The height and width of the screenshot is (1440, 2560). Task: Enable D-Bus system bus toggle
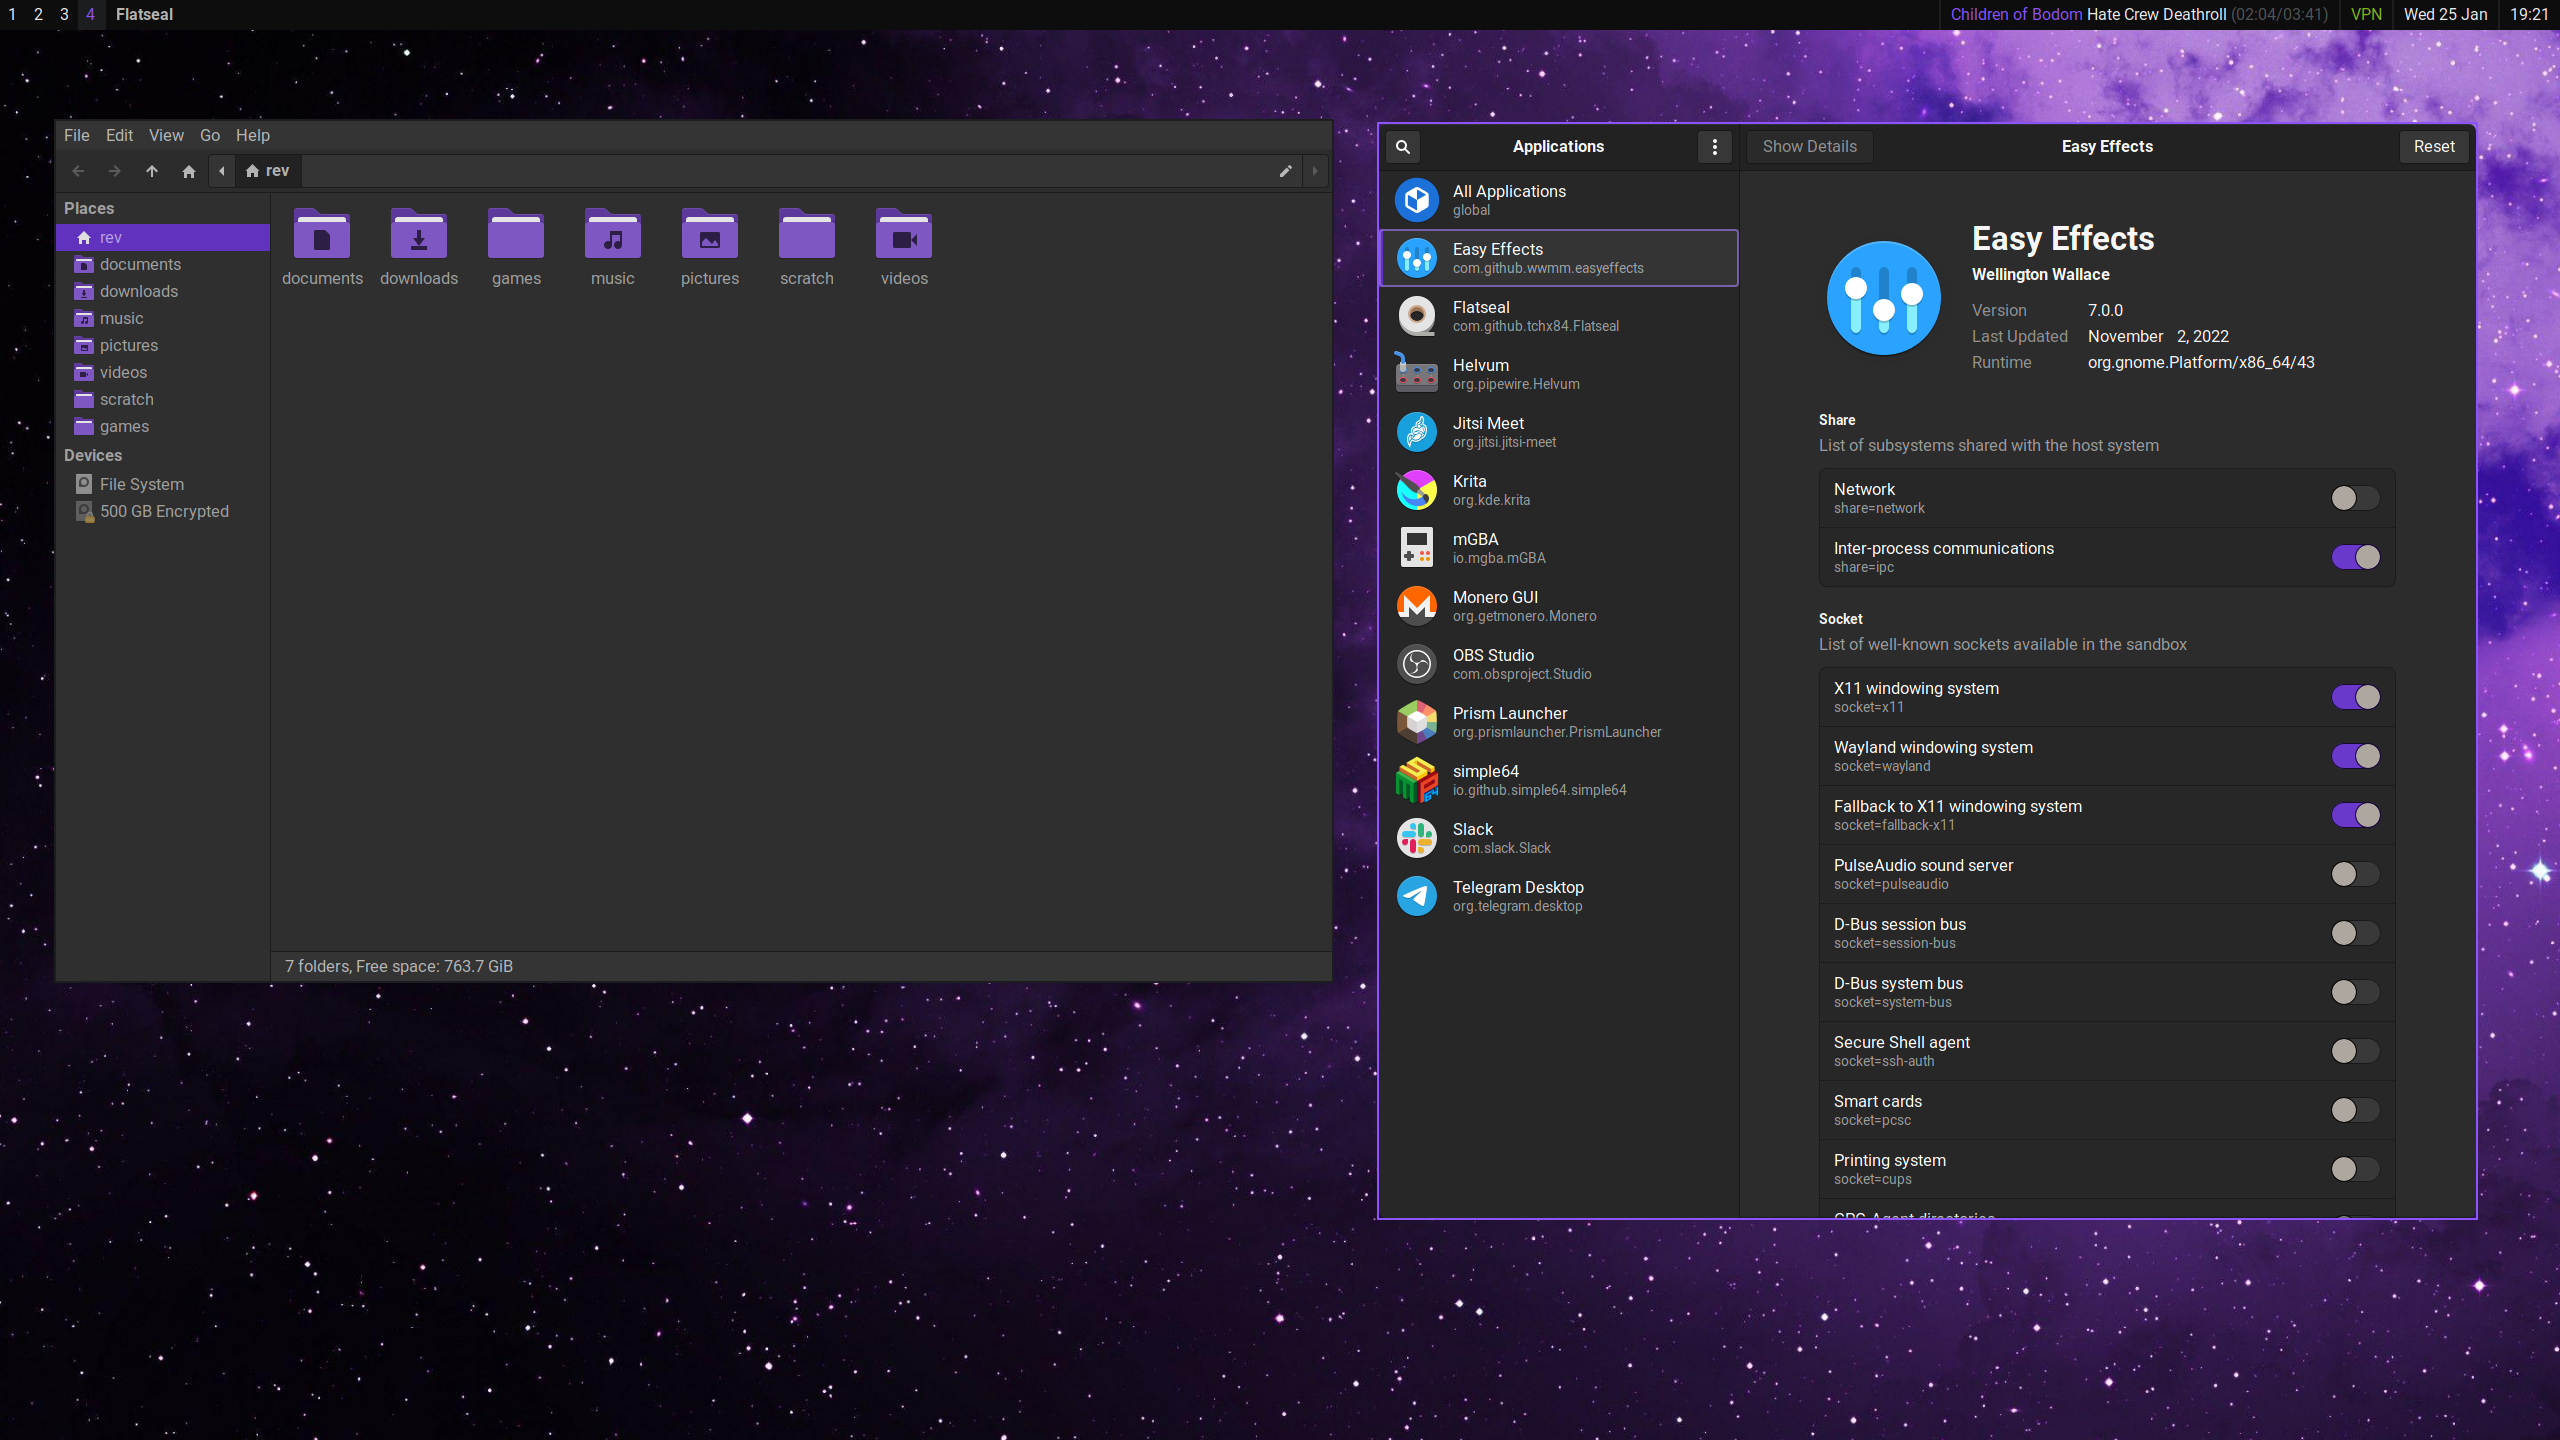[2355, 992]
